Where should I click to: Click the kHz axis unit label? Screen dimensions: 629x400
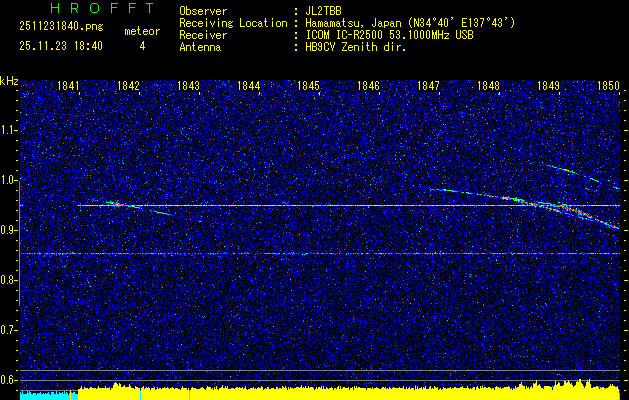9,80
